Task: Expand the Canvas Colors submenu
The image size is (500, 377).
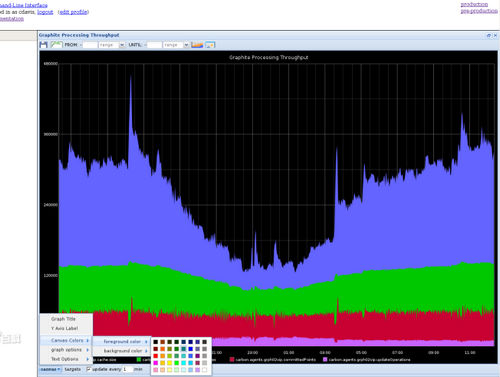Action: click(67, 340)
